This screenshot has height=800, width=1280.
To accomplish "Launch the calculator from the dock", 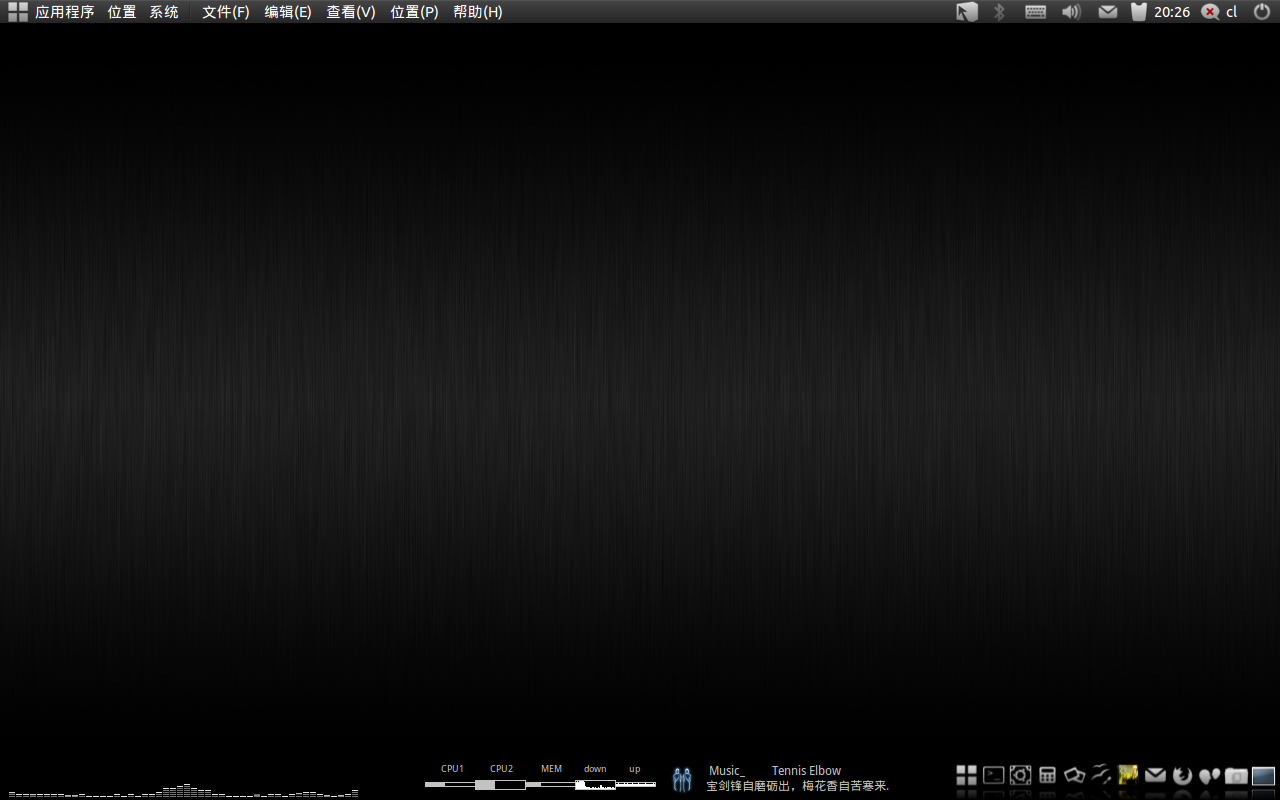I will [x=1047, y=775].
